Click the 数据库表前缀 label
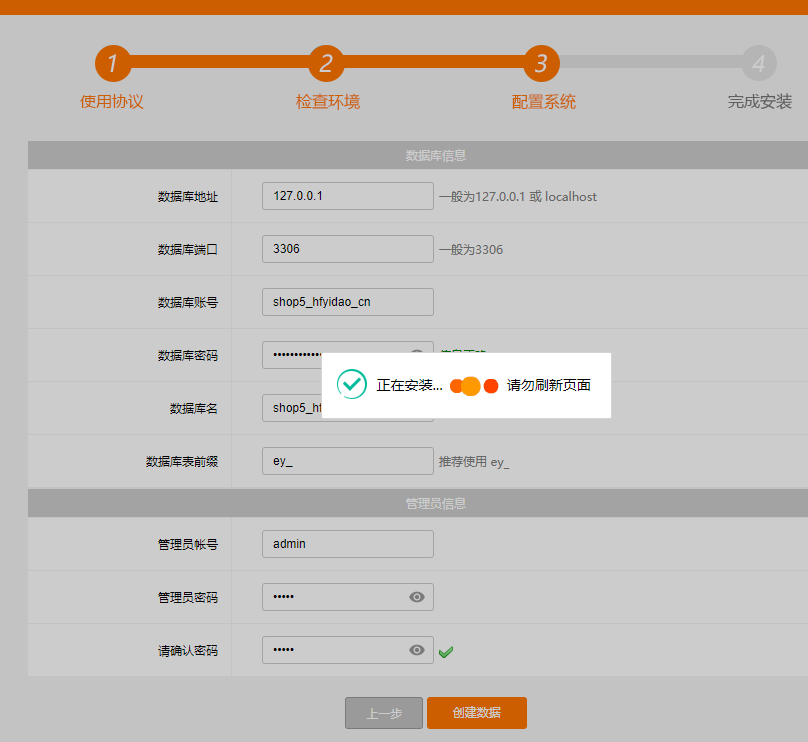The image size is (808, 742). click(182, 462)
